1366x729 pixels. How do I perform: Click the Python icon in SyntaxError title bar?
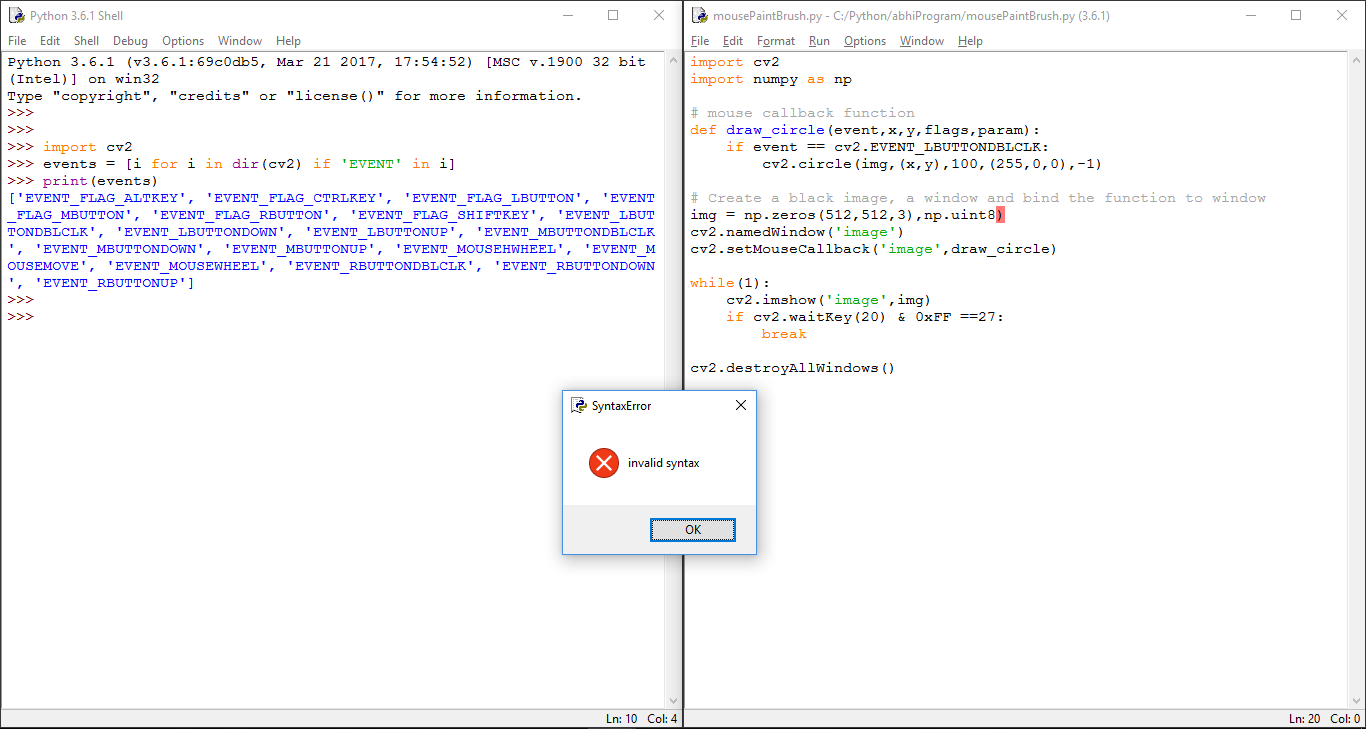pyautogui.click(x=578, y=405)
